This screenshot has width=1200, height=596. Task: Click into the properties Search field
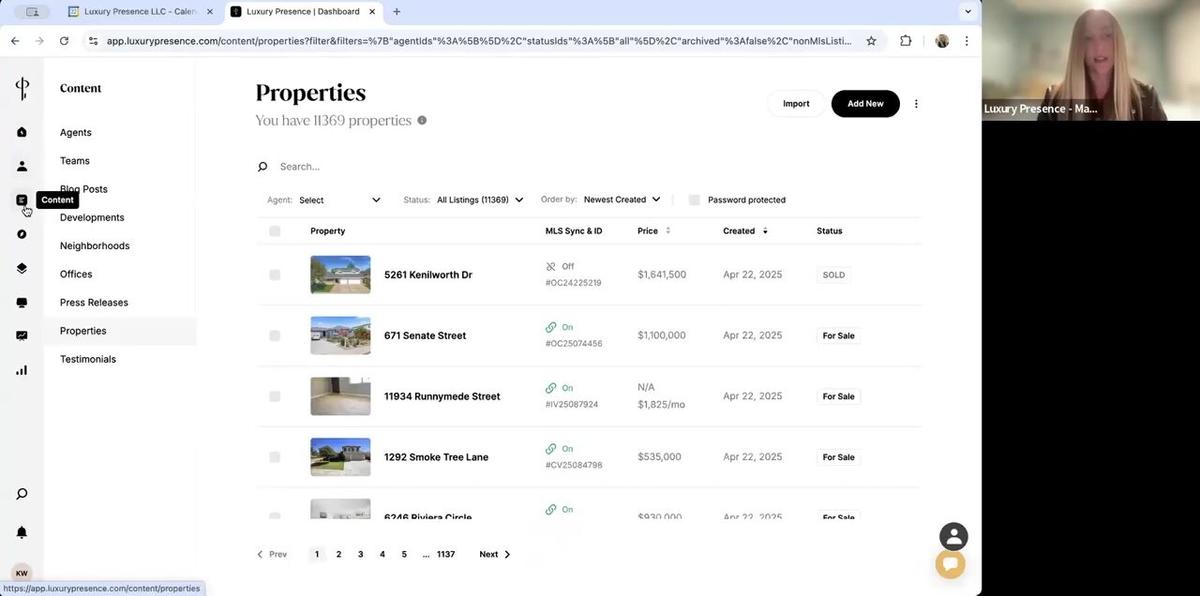[x=590, y=167]
